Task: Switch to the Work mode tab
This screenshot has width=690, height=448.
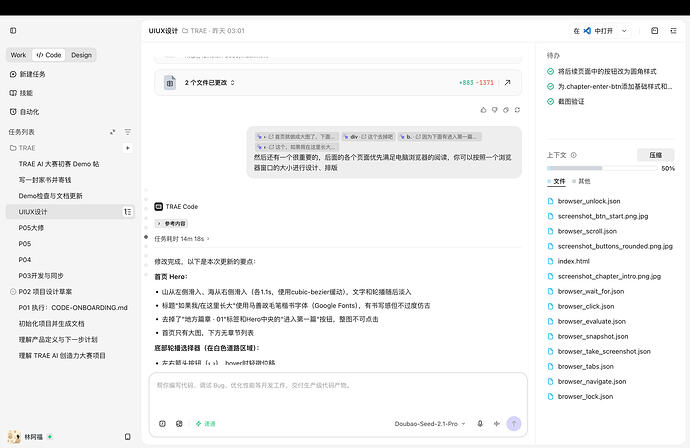Action: [18, 55]
